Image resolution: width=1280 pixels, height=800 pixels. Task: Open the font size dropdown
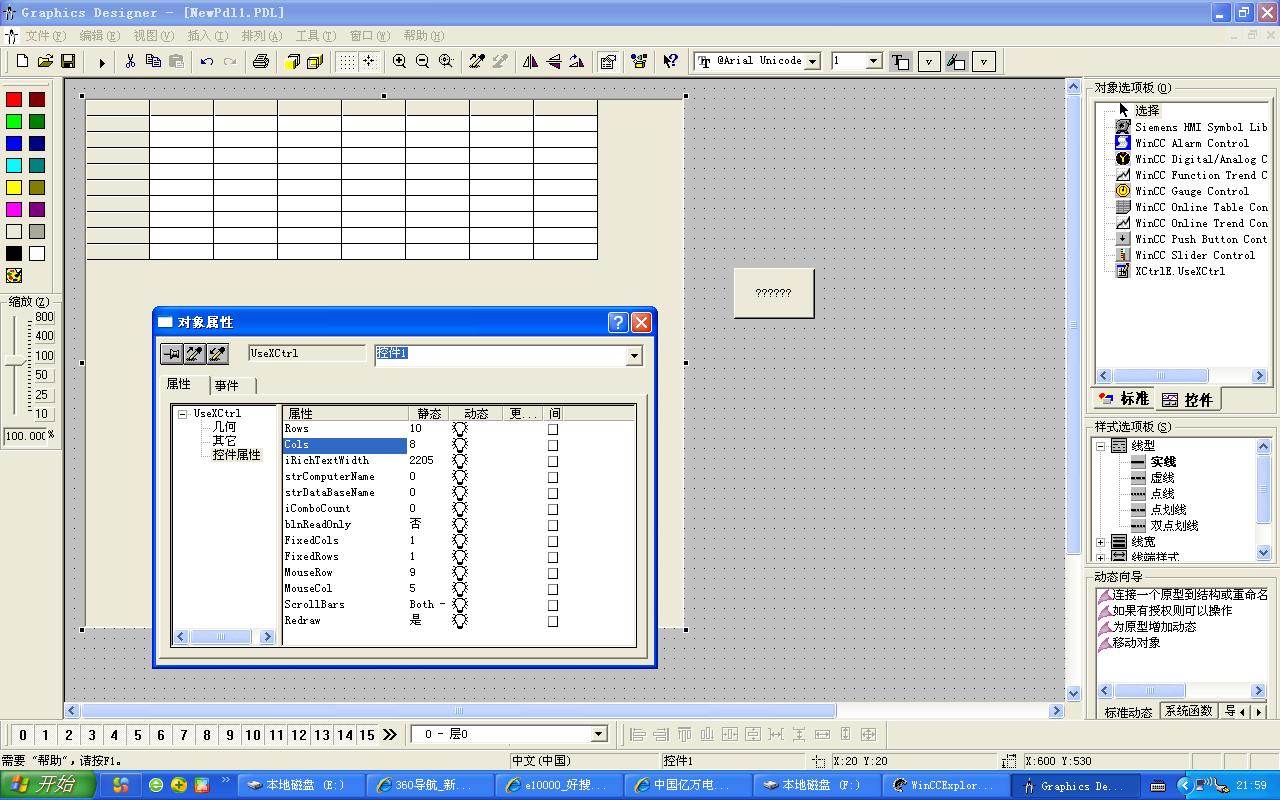click(x=874, y=61)
